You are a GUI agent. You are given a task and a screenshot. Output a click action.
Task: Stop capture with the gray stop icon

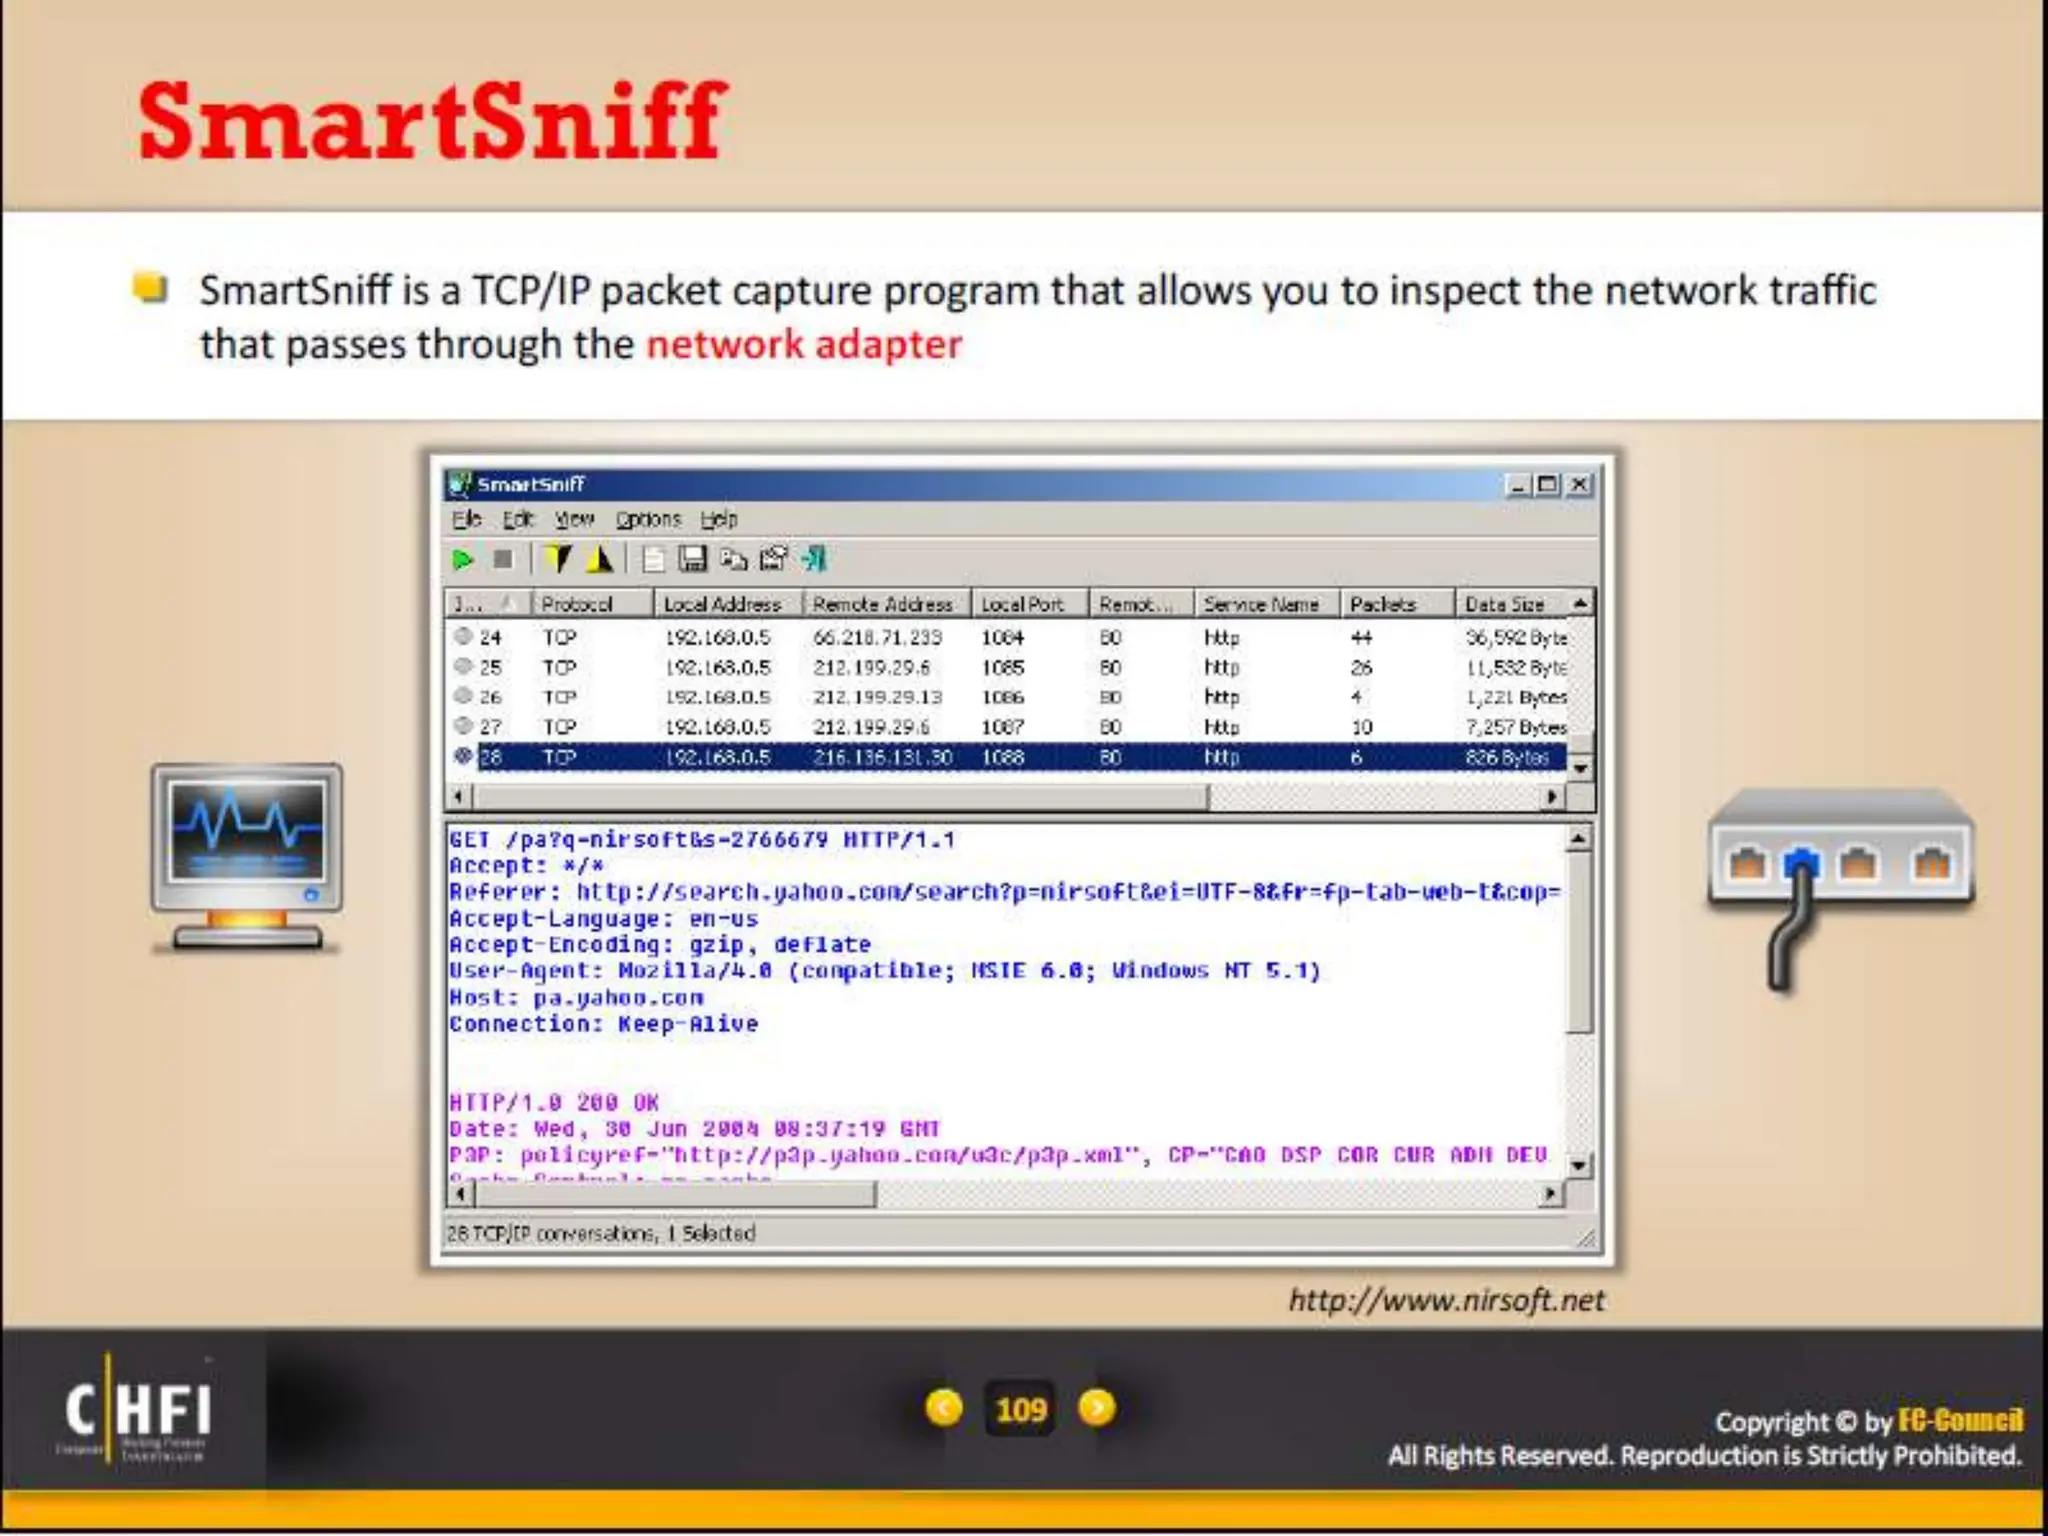point(503,560)
